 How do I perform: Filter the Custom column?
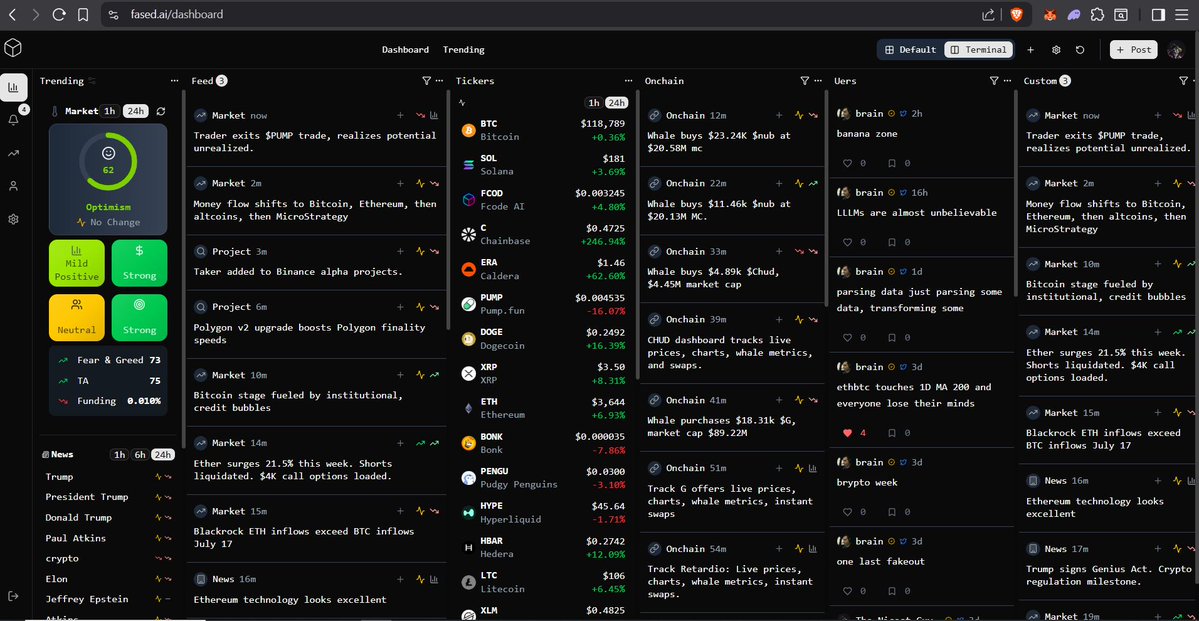point(1183,80)
